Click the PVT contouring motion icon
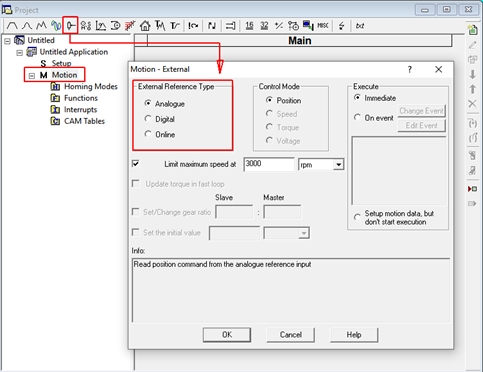The height and width of the screenshot is (372, 483). click(41, 26)
